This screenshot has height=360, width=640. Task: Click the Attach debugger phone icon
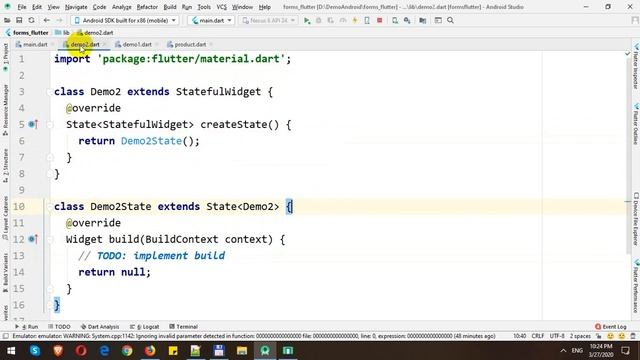click(x=367, y=20)
